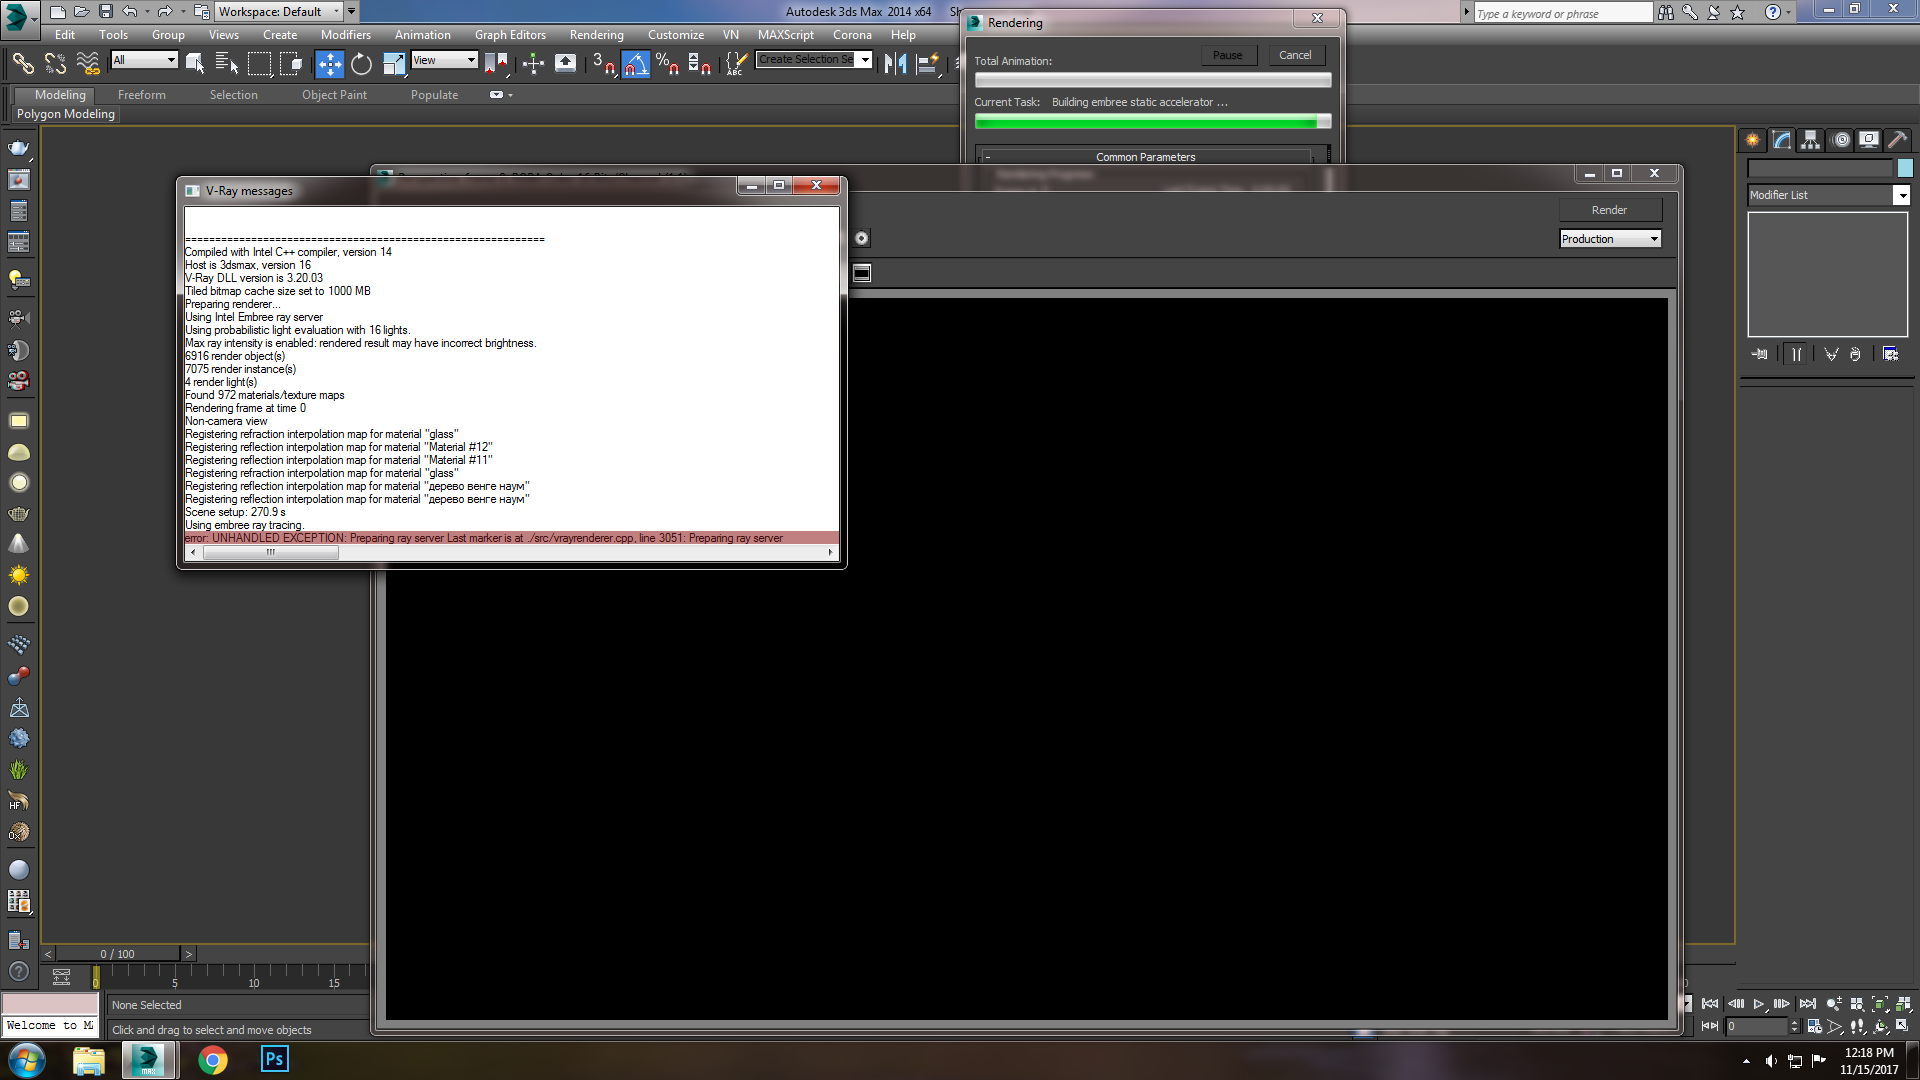Click Edit Named Selection Sets icon

736,64
